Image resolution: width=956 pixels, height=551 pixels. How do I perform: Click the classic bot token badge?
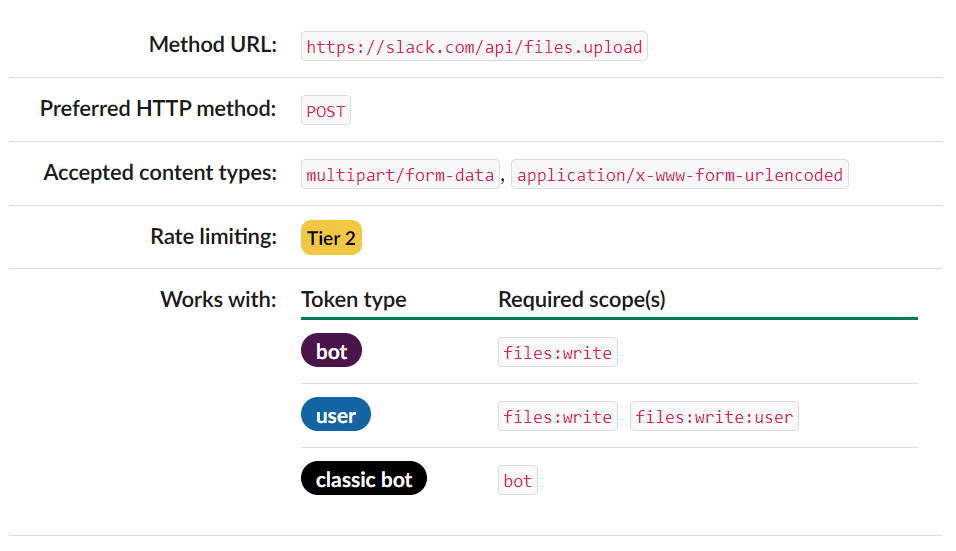click(x=363, y=478)
